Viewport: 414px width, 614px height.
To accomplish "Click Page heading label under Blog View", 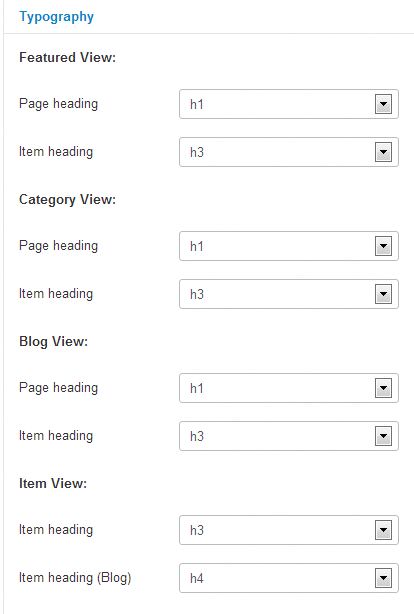I will click(58, 388).
